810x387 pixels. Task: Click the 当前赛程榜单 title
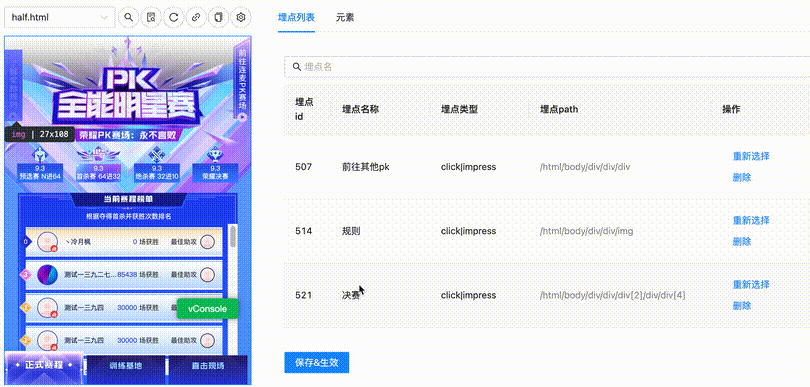tap(128, 199)
